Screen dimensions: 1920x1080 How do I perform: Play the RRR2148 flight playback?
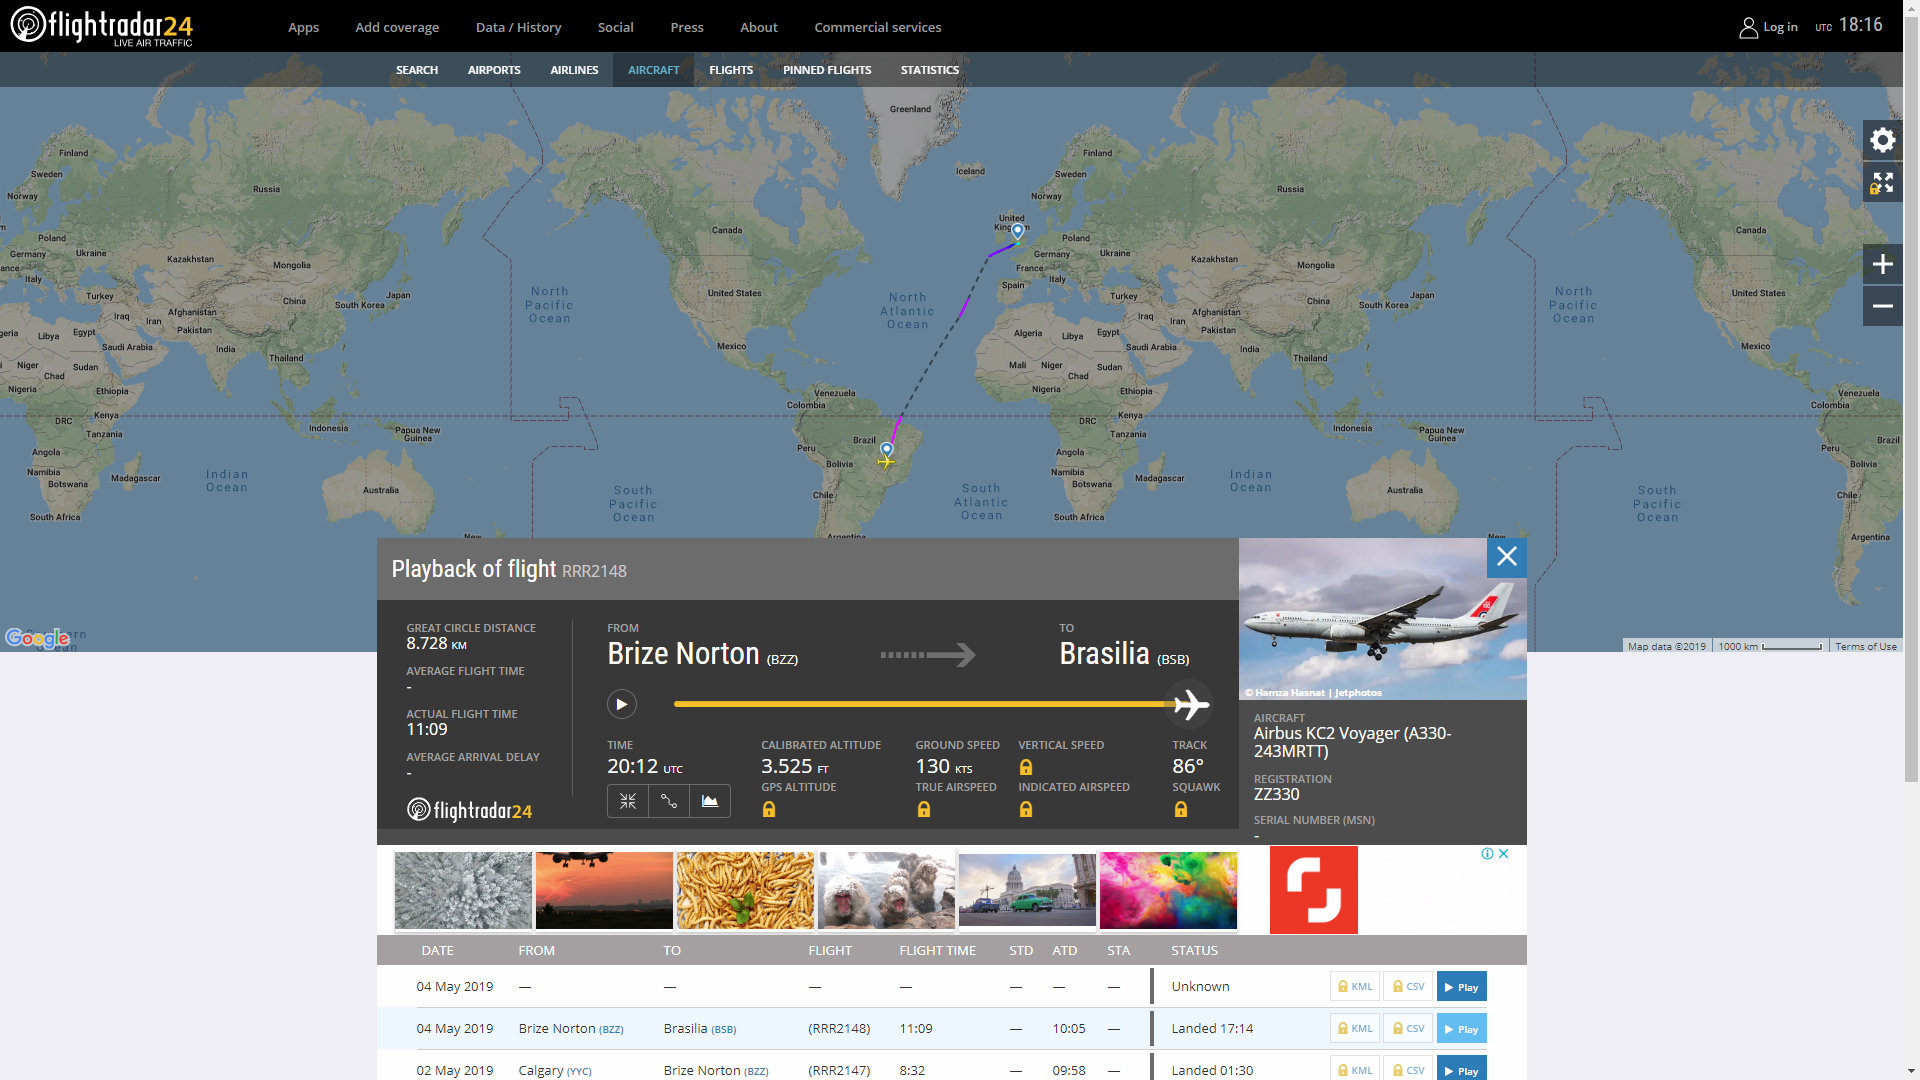[621, 704]
